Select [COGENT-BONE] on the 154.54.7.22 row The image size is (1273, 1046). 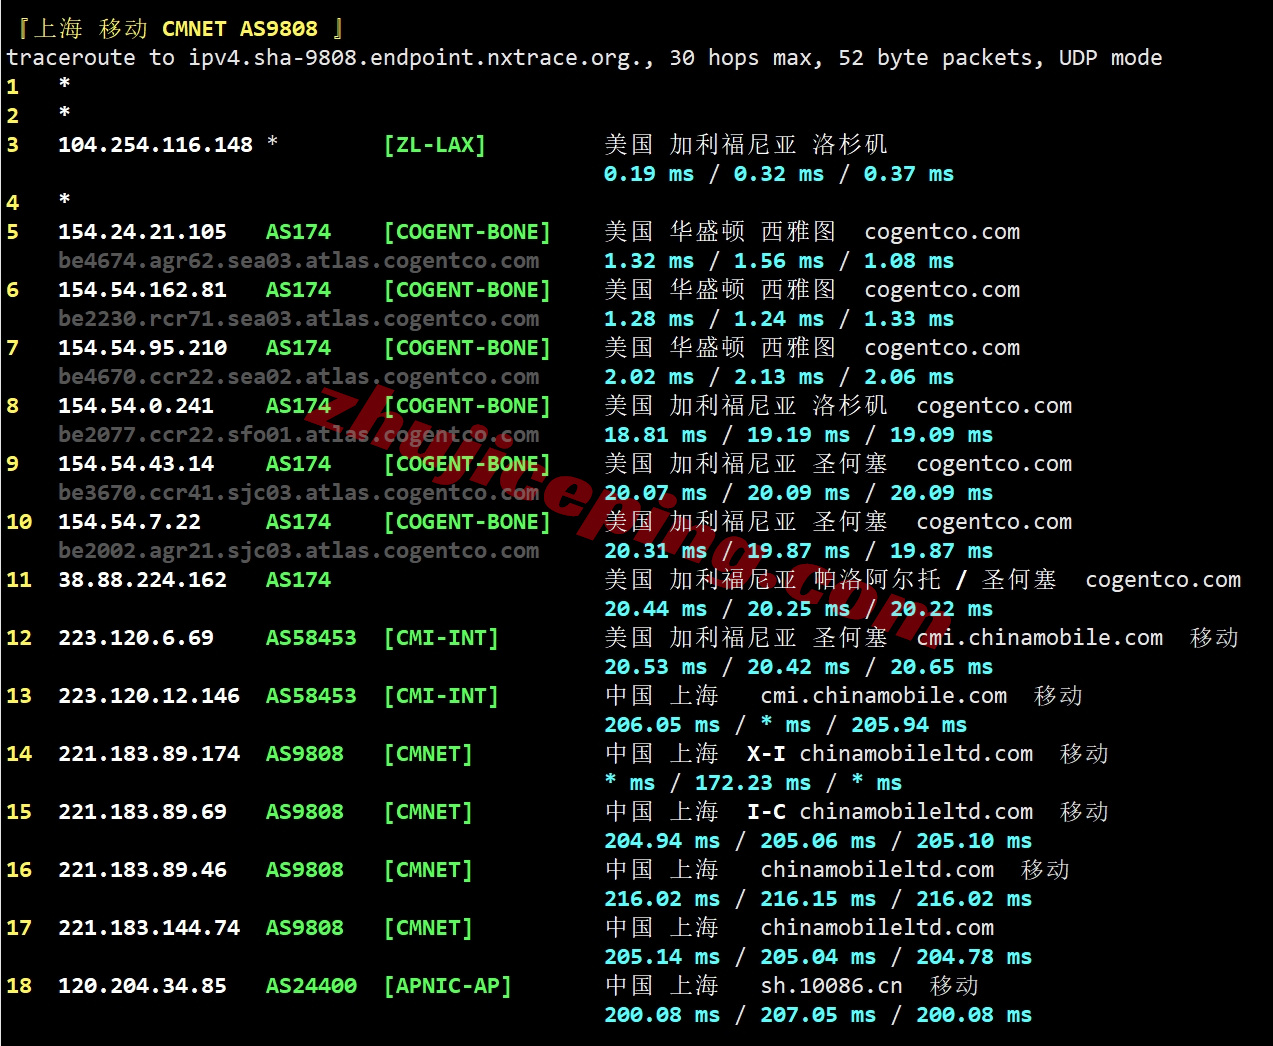pyautogui.click(x=467, y=522)
